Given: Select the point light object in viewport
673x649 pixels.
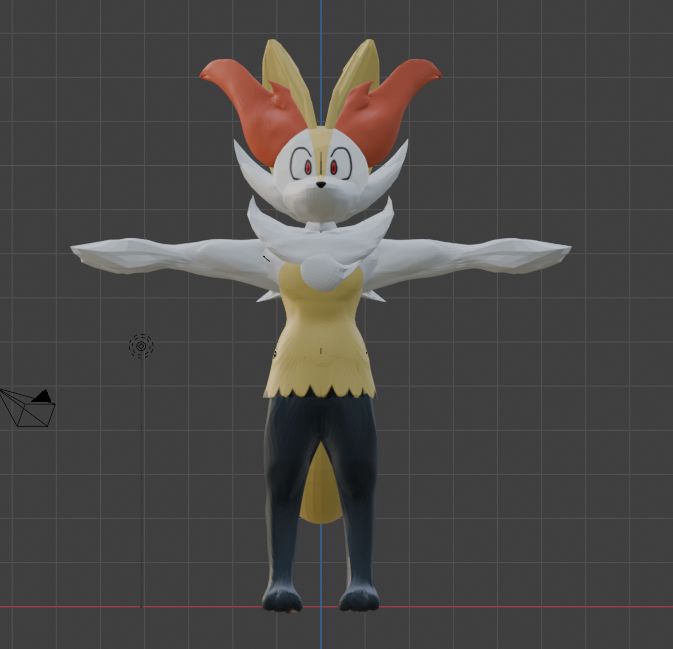Looking at the screenshot, I should (x=141, y=346).
